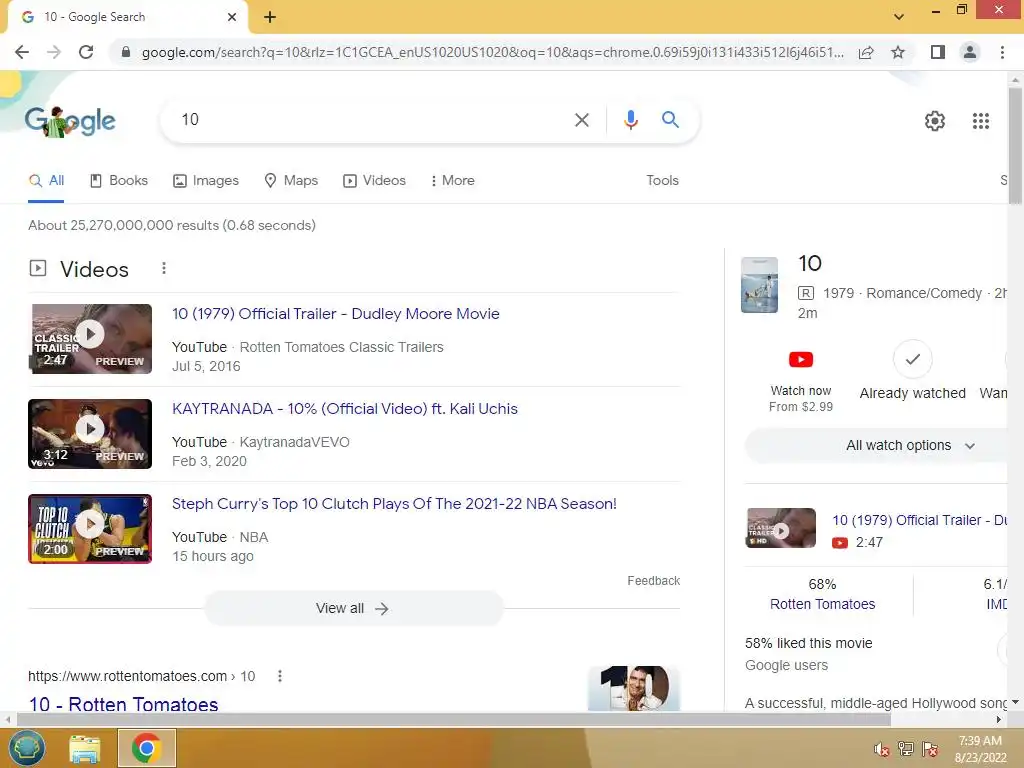Click the horizontal scrollbar right arrow
This screenshot has height=768, width=1024.
tap(999, 720)
